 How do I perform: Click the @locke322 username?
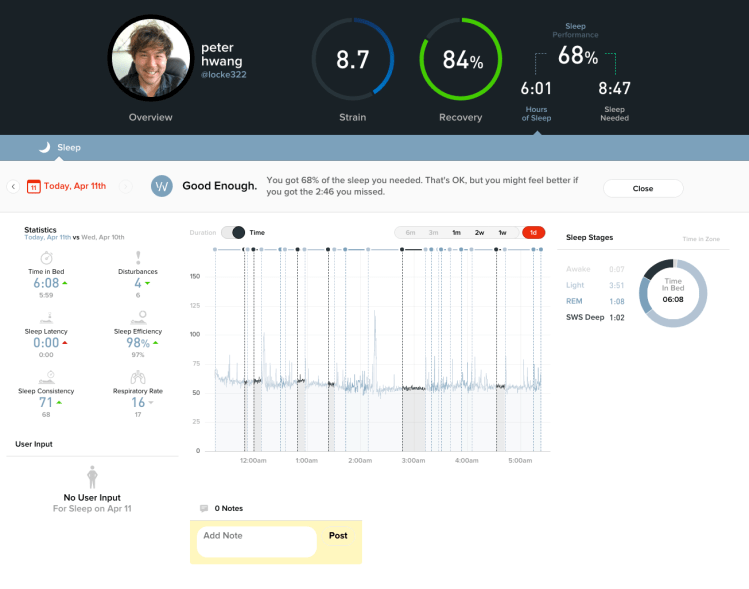(x=224, y=75)
